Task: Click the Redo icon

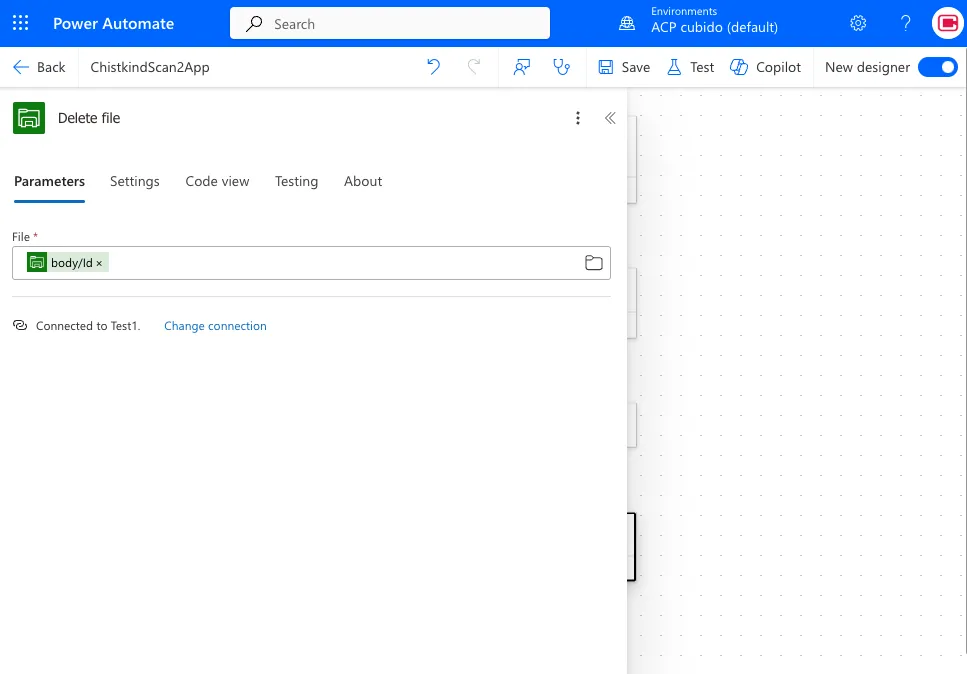Action: 473,66
